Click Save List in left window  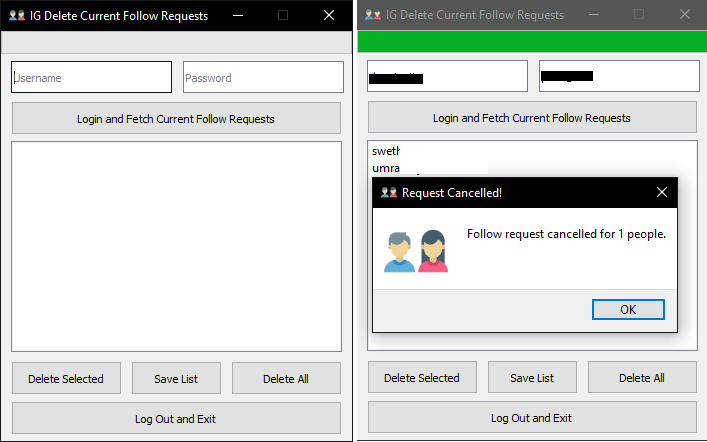pos(176,378)
